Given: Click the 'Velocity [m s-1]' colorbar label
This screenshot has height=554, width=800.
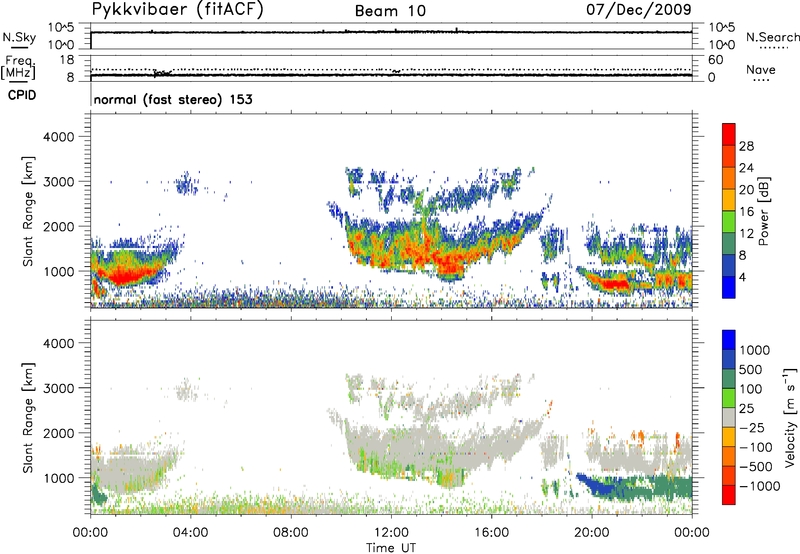Looking at the screenshot, I should (x=790, y=417).
